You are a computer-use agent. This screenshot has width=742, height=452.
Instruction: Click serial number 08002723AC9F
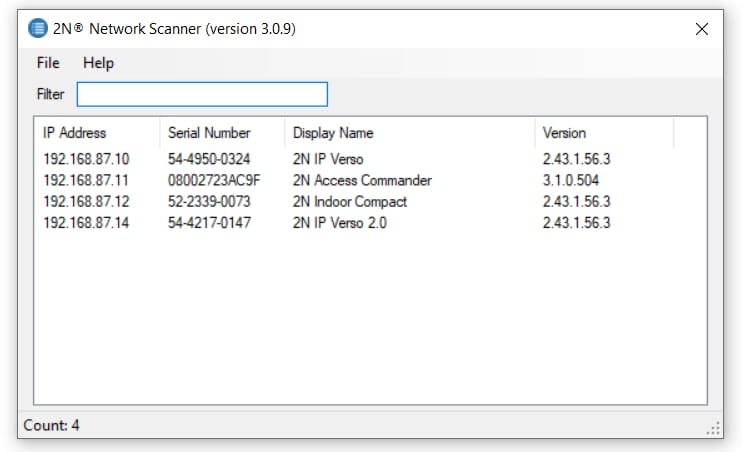click(x=214, y=180)
